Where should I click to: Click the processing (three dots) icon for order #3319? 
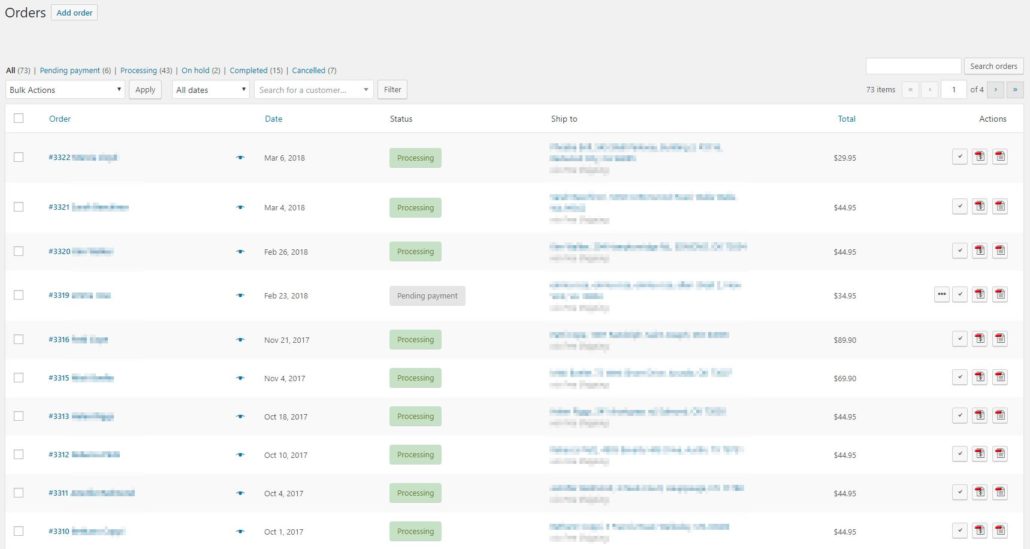tap(941, 294)
